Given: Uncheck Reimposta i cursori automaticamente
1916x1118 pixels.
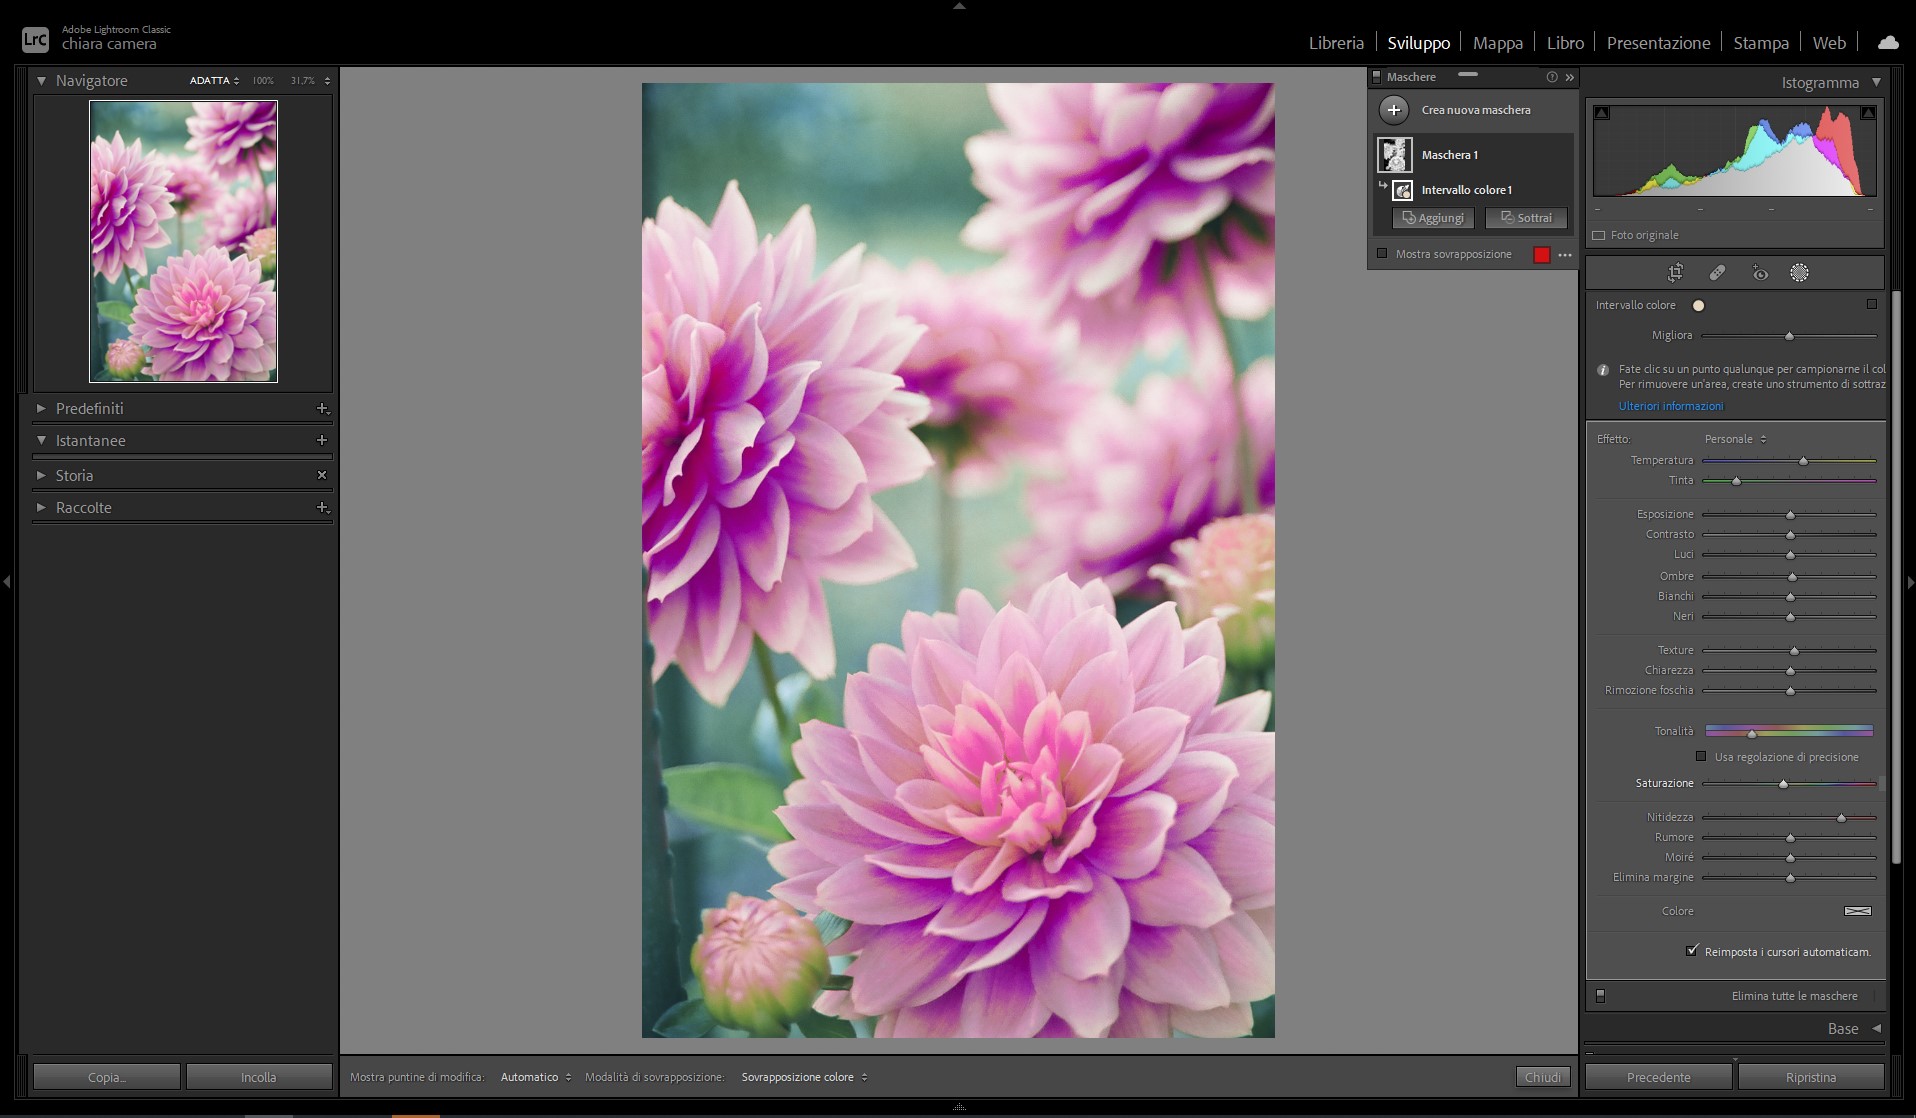Looking at the screenshot, I should (1692, 951).
